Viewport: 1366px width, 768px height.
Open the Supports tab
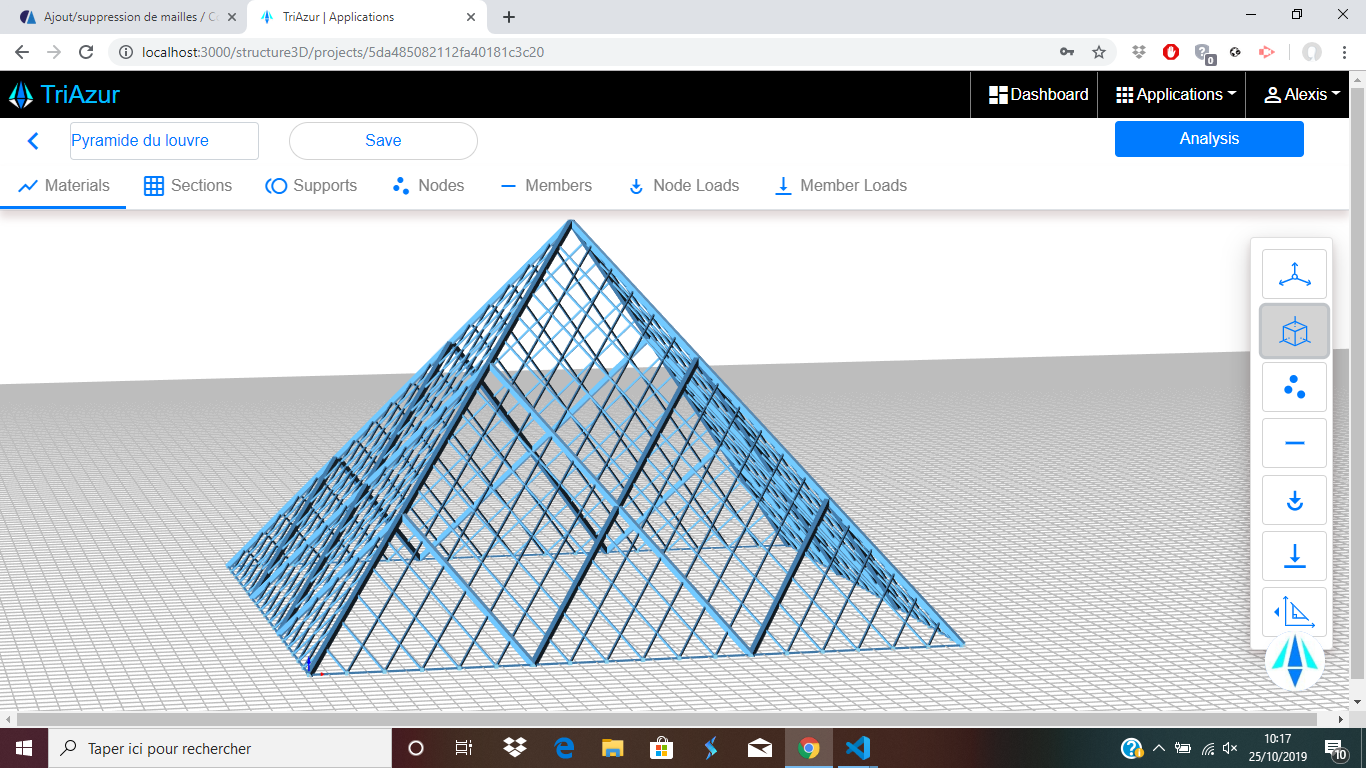[x=311, y=186]
